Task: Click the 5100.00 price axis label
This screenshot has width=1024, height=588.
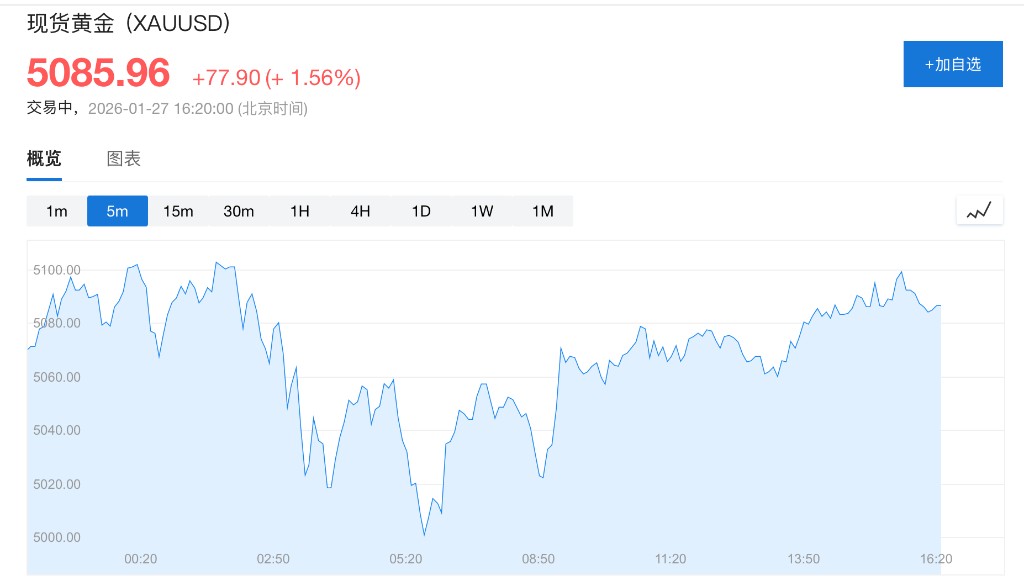Action: (57, 270)
